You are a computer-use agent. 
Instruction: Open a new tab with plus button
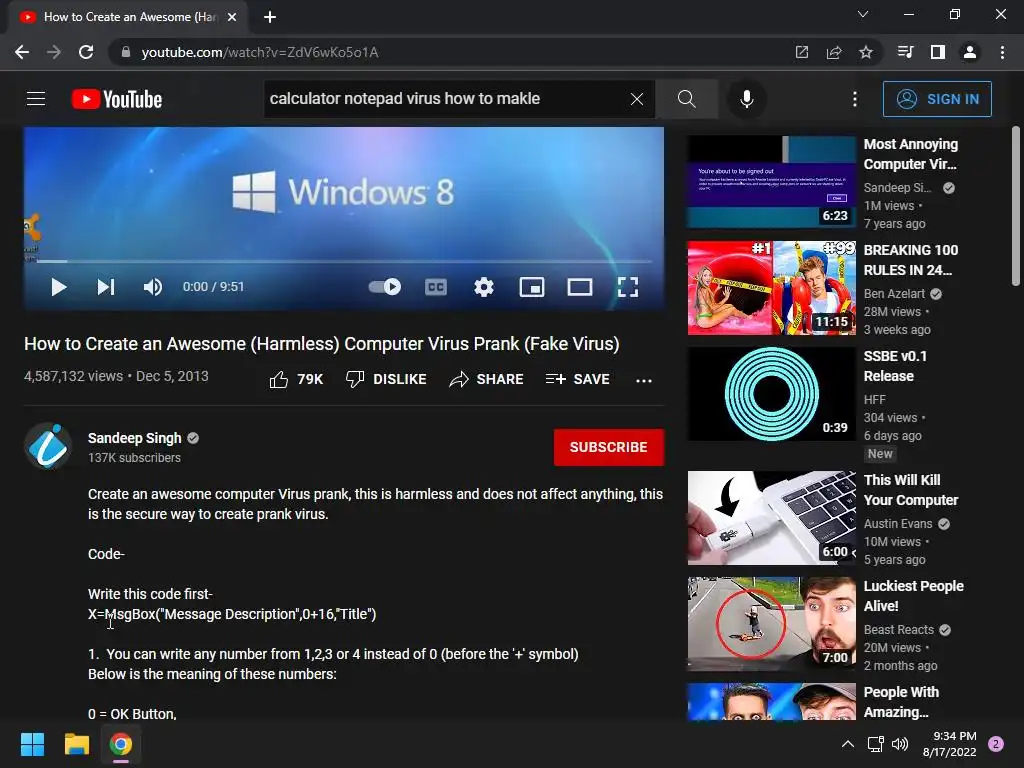[270, 17]
